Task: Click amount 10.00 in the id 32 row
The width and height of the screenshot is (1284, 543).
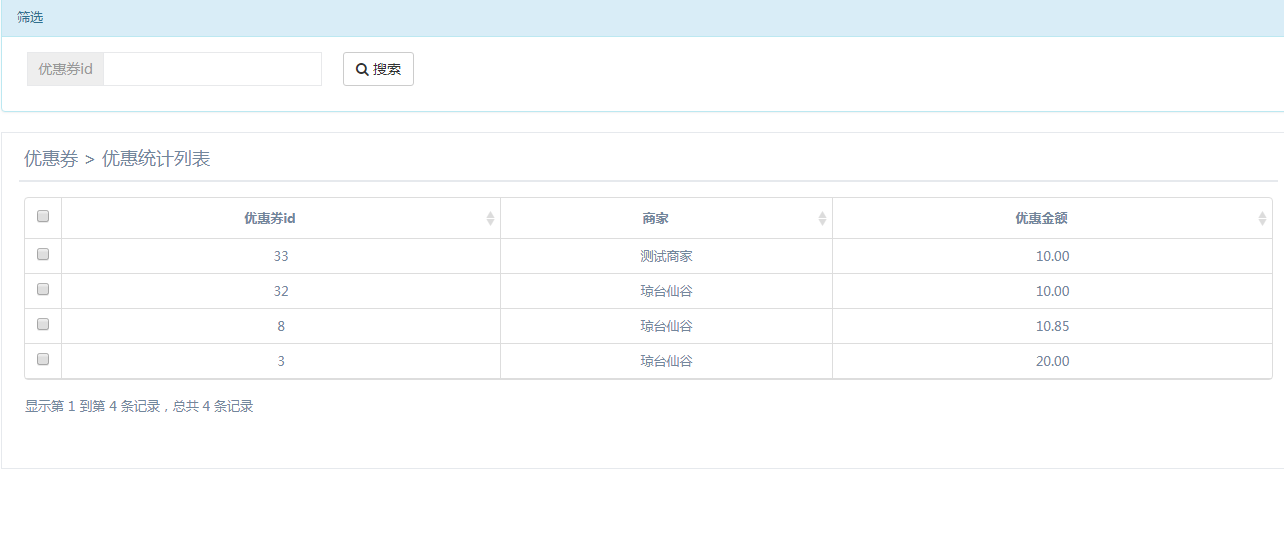Action: [x=1052, y=291]
